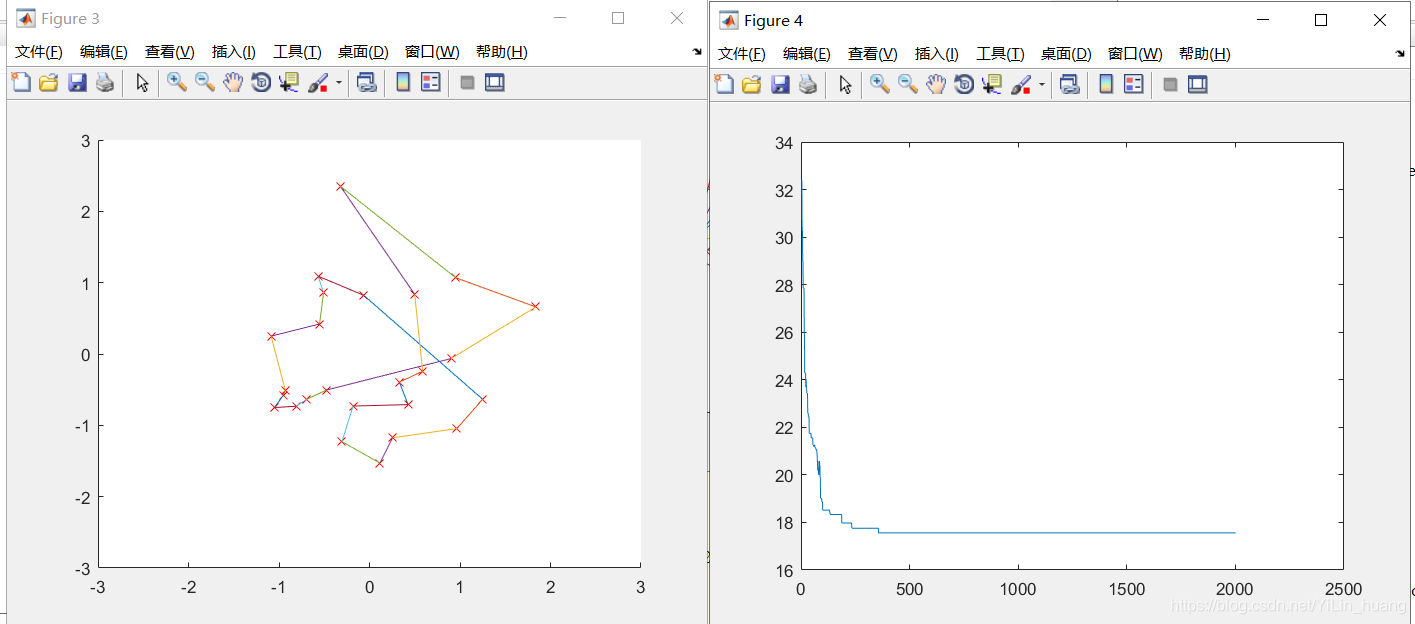The height and width of the screenshot is (624, 1415).
Task: Select Brush data tool in Figure 4
Action: [1021, 85]
